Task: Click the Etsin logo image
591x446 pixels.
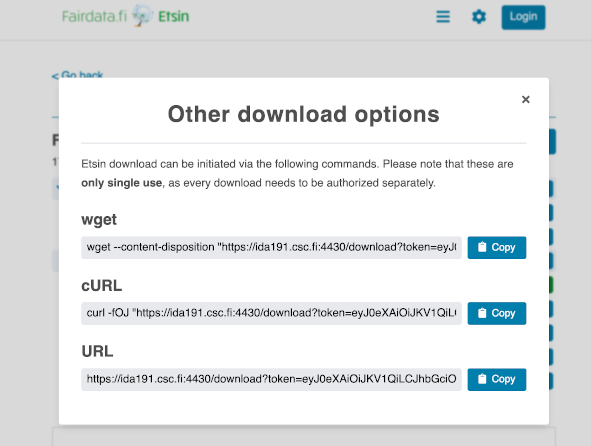Action: 142,16
